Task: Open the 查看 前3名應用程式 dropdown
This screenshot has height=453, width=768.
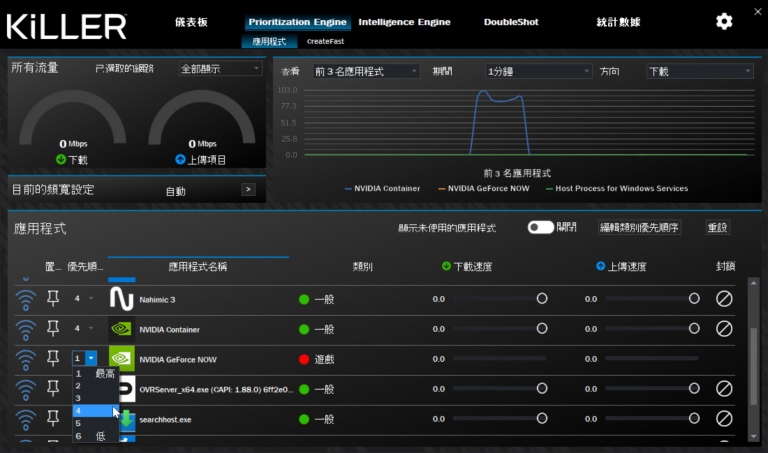Action: 366,72
